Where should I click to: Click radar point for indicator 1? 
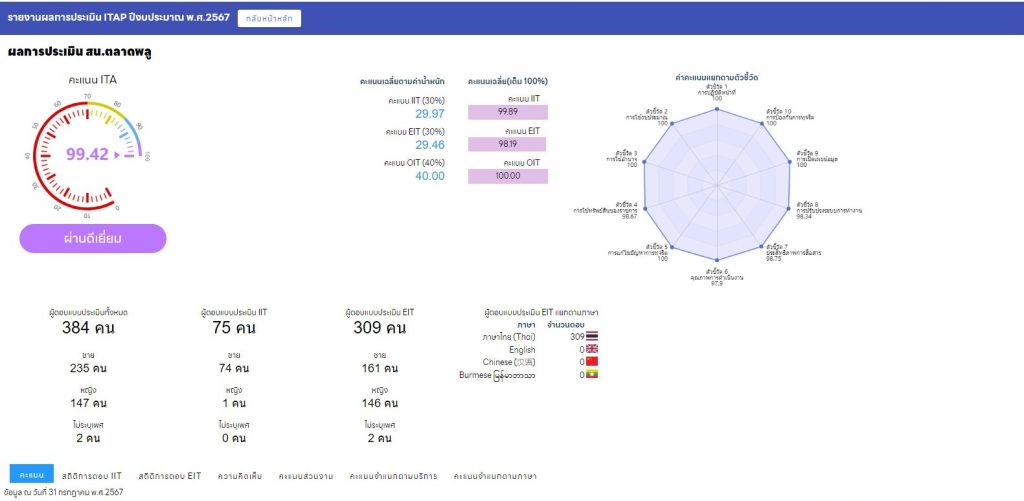pyautogui.click(x=717, y=108)
